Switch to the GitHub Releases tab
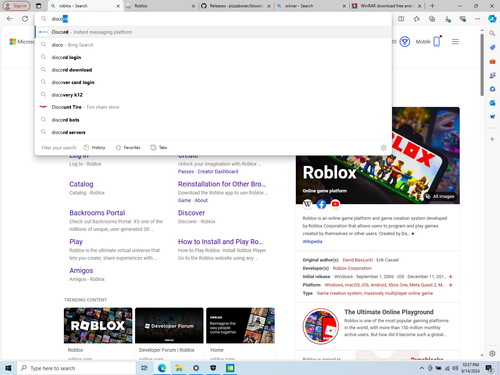 point(236,6)
